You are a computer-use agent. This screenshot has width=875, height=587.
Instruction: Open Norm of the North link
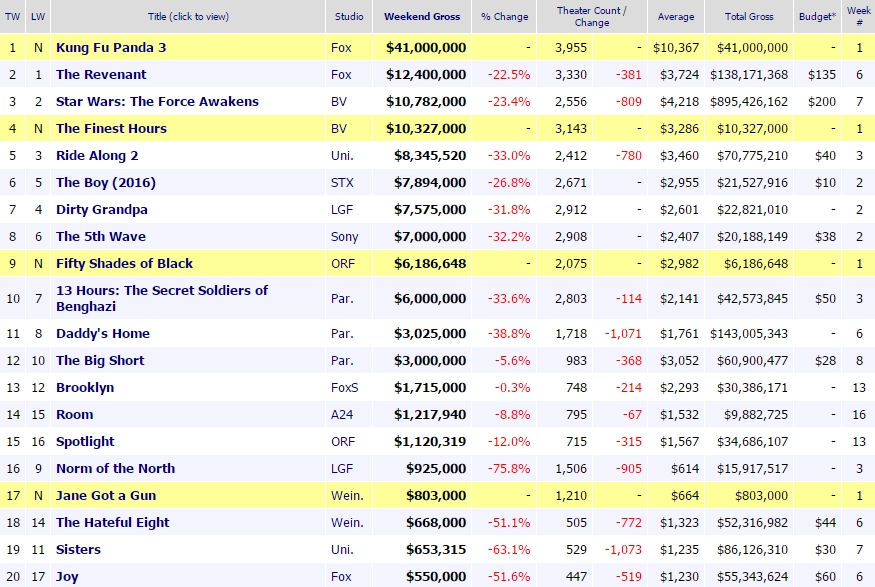point(116,468)
